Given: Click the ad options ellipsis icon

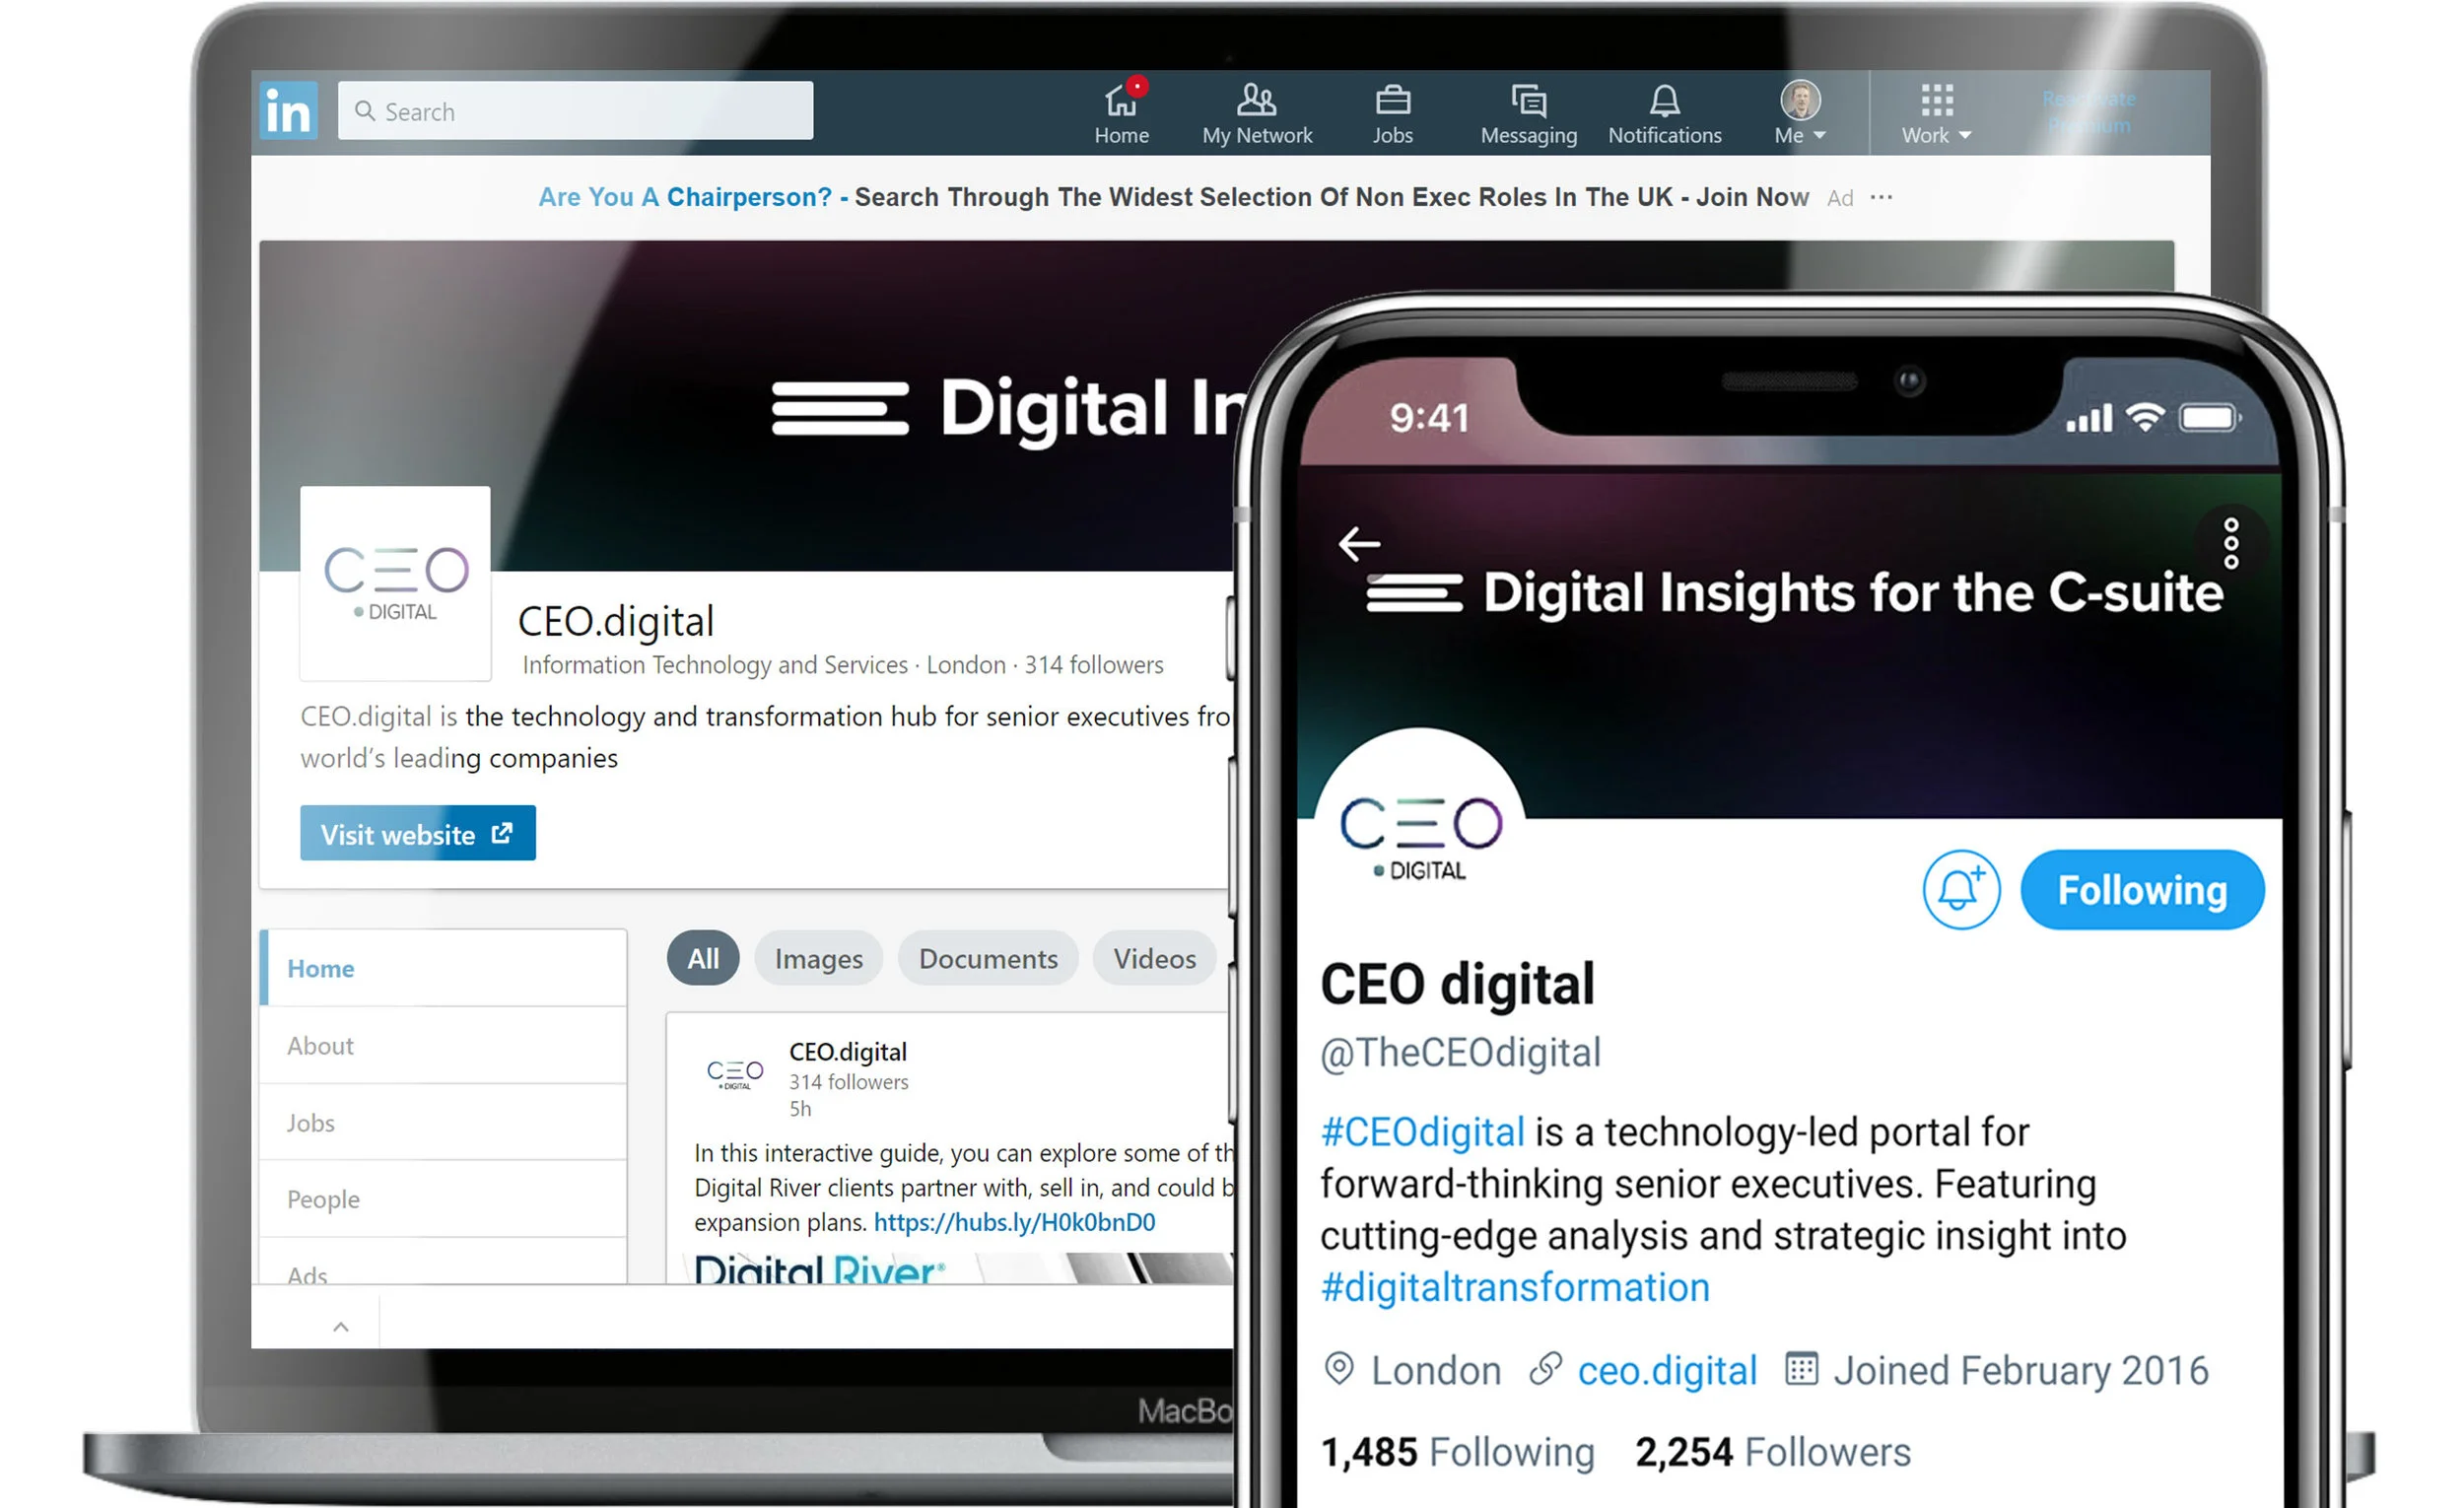Looking at the screenshot, I should click(1881, 197).
